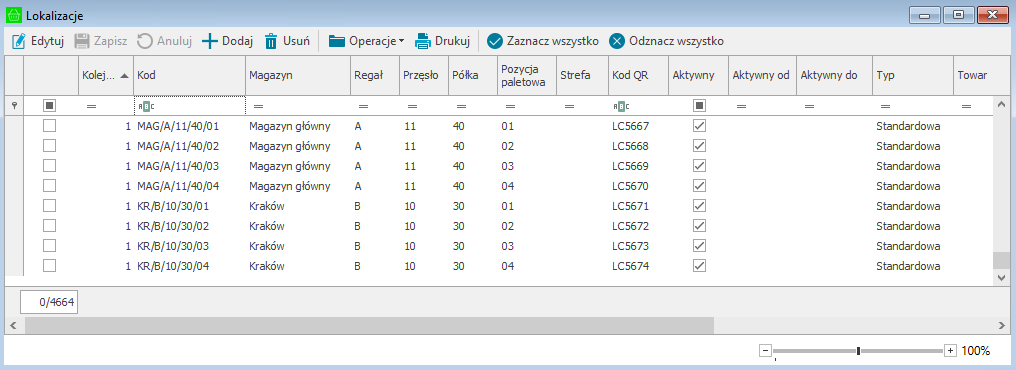This screenshot has width=1016, height=370.
Task: Click the Usuń trash icon
Action: coord(271,41)
